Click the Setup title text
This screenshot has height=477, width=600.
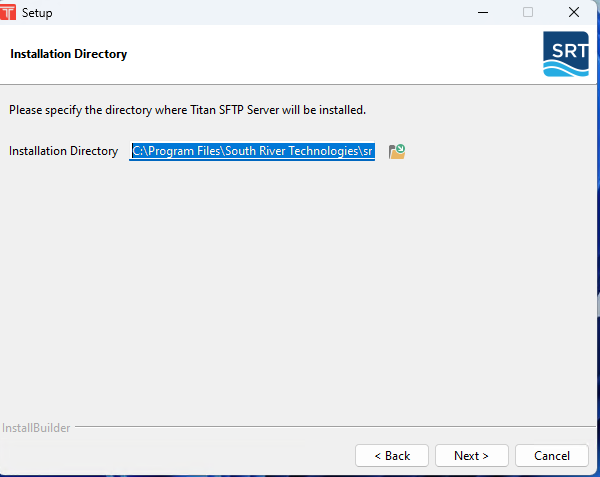[x=37, y=13]
